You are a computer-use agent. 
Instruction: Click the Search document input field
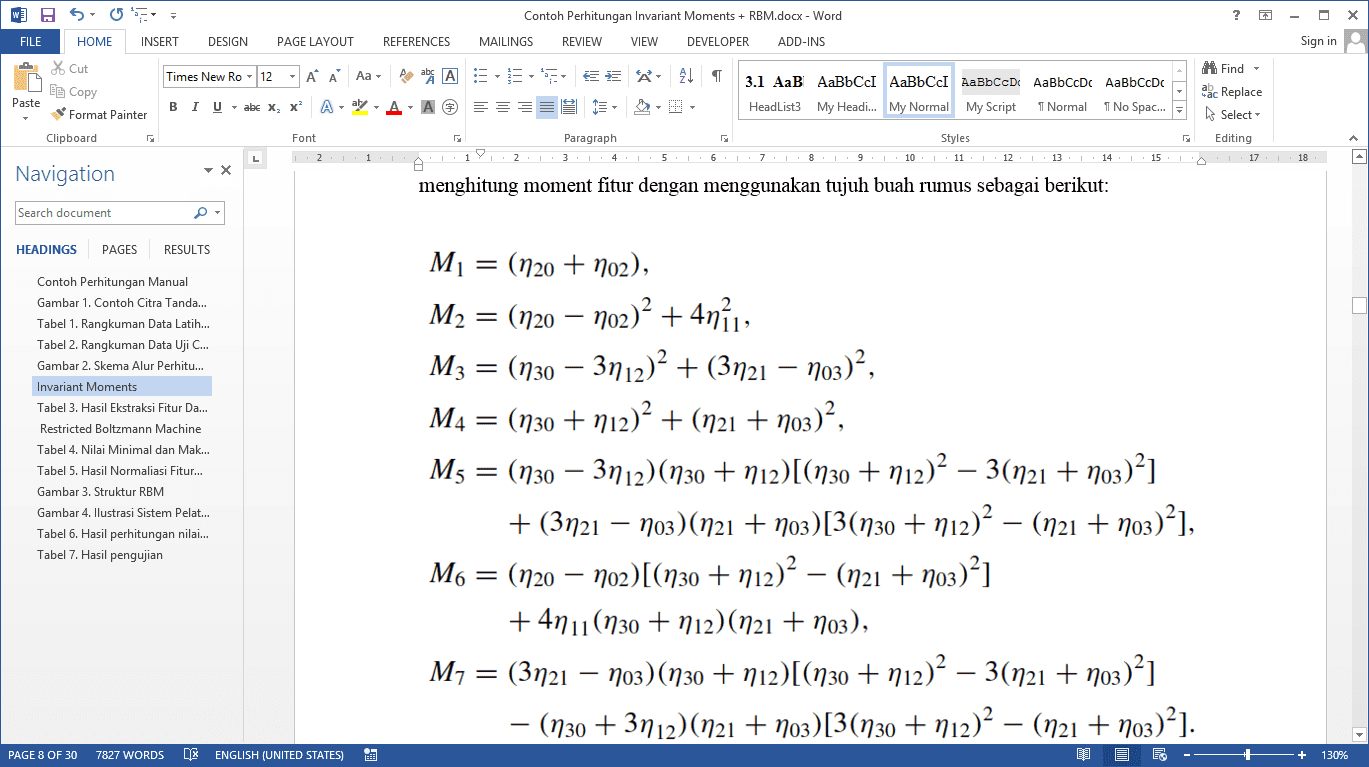click(102, 213)
